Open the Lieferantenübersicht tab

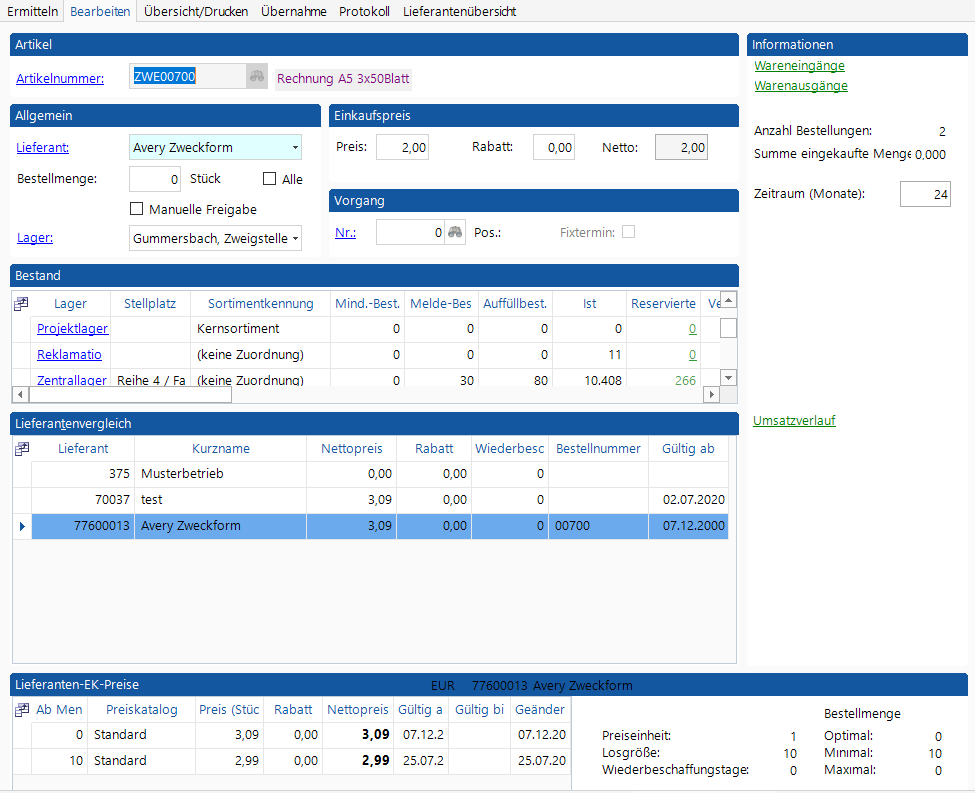(460, 11)
